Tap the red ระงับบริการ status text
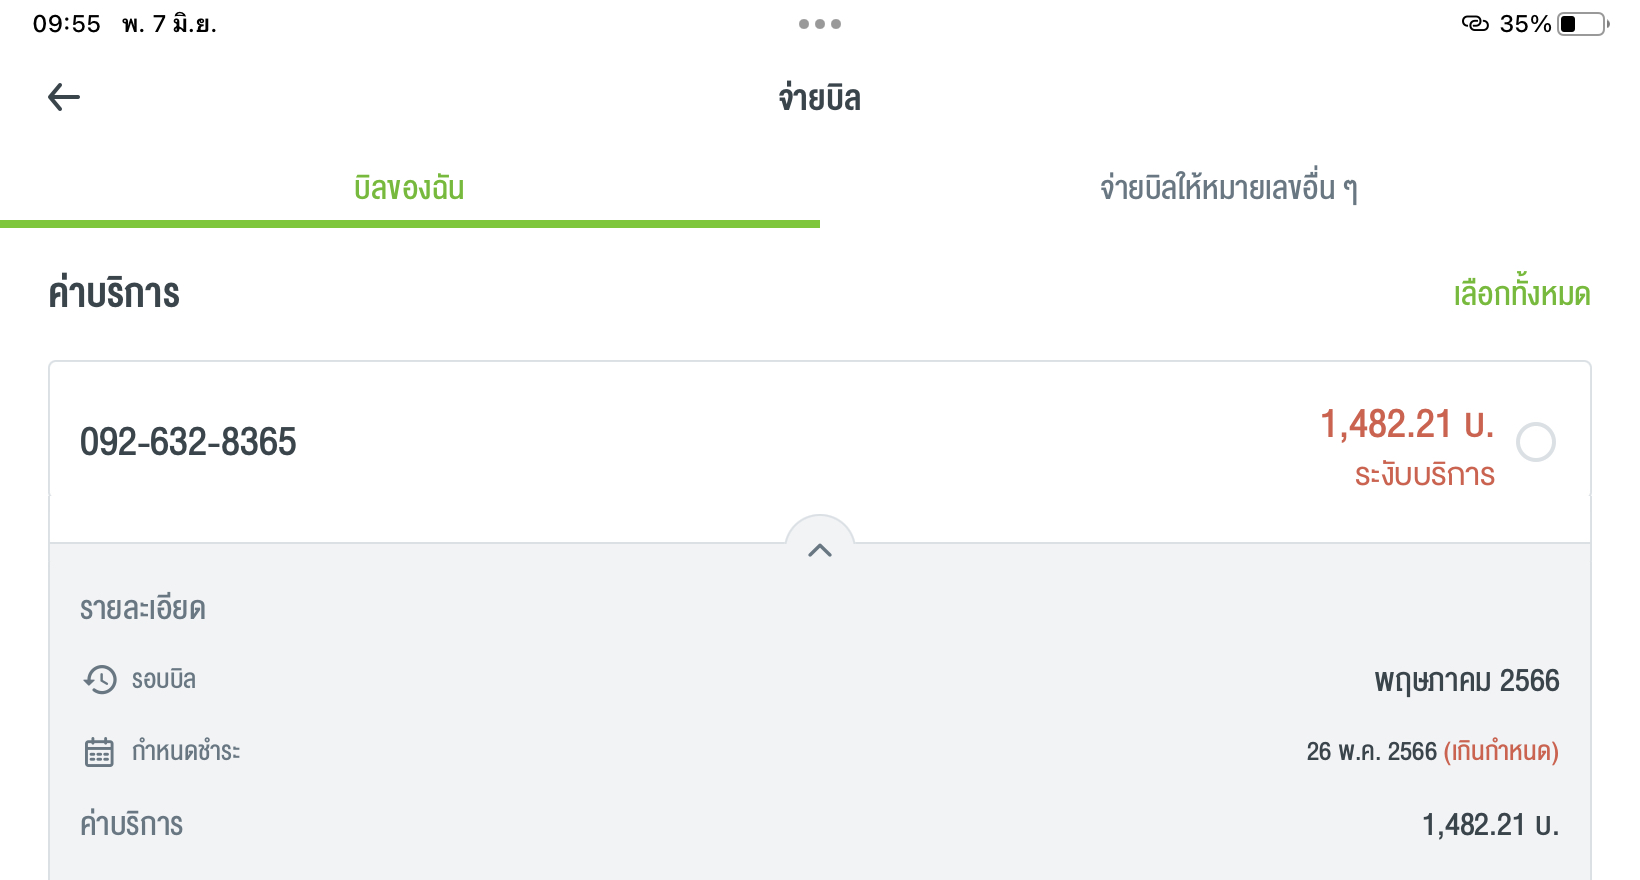 click(1424, 475)
